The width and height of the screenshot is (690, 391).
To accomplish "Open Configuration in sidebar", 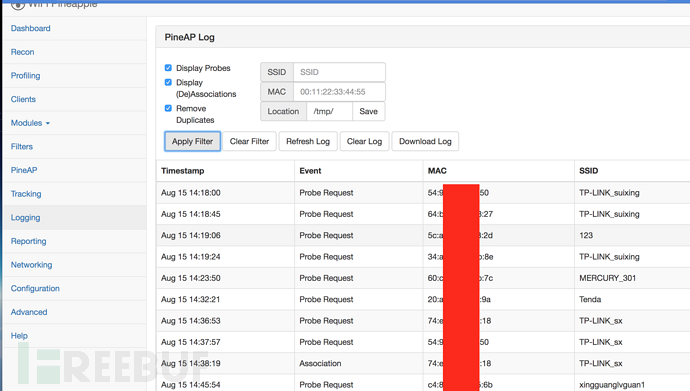I will (x=35, y=289).
